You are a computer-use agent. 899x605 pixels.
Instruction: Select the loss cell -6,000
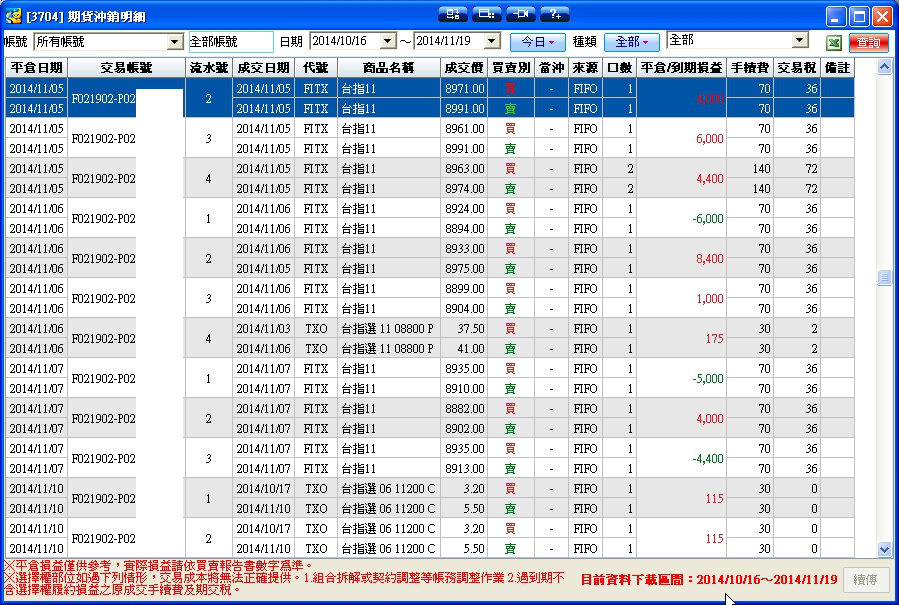pyautogui.click(x=682, y=218)
